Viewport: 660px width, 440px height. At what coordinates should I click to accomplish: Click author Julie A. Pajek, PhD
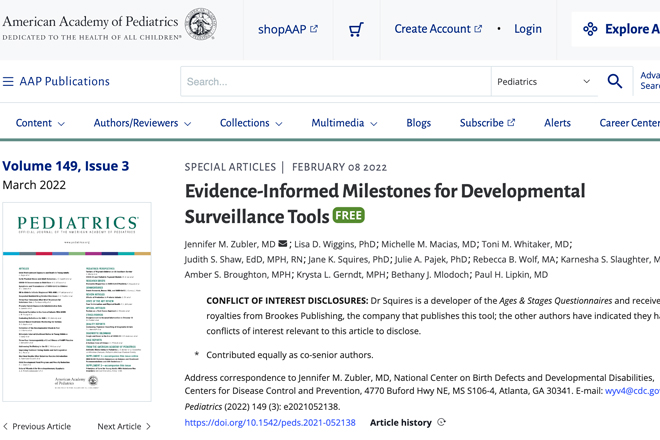point(431,259)
